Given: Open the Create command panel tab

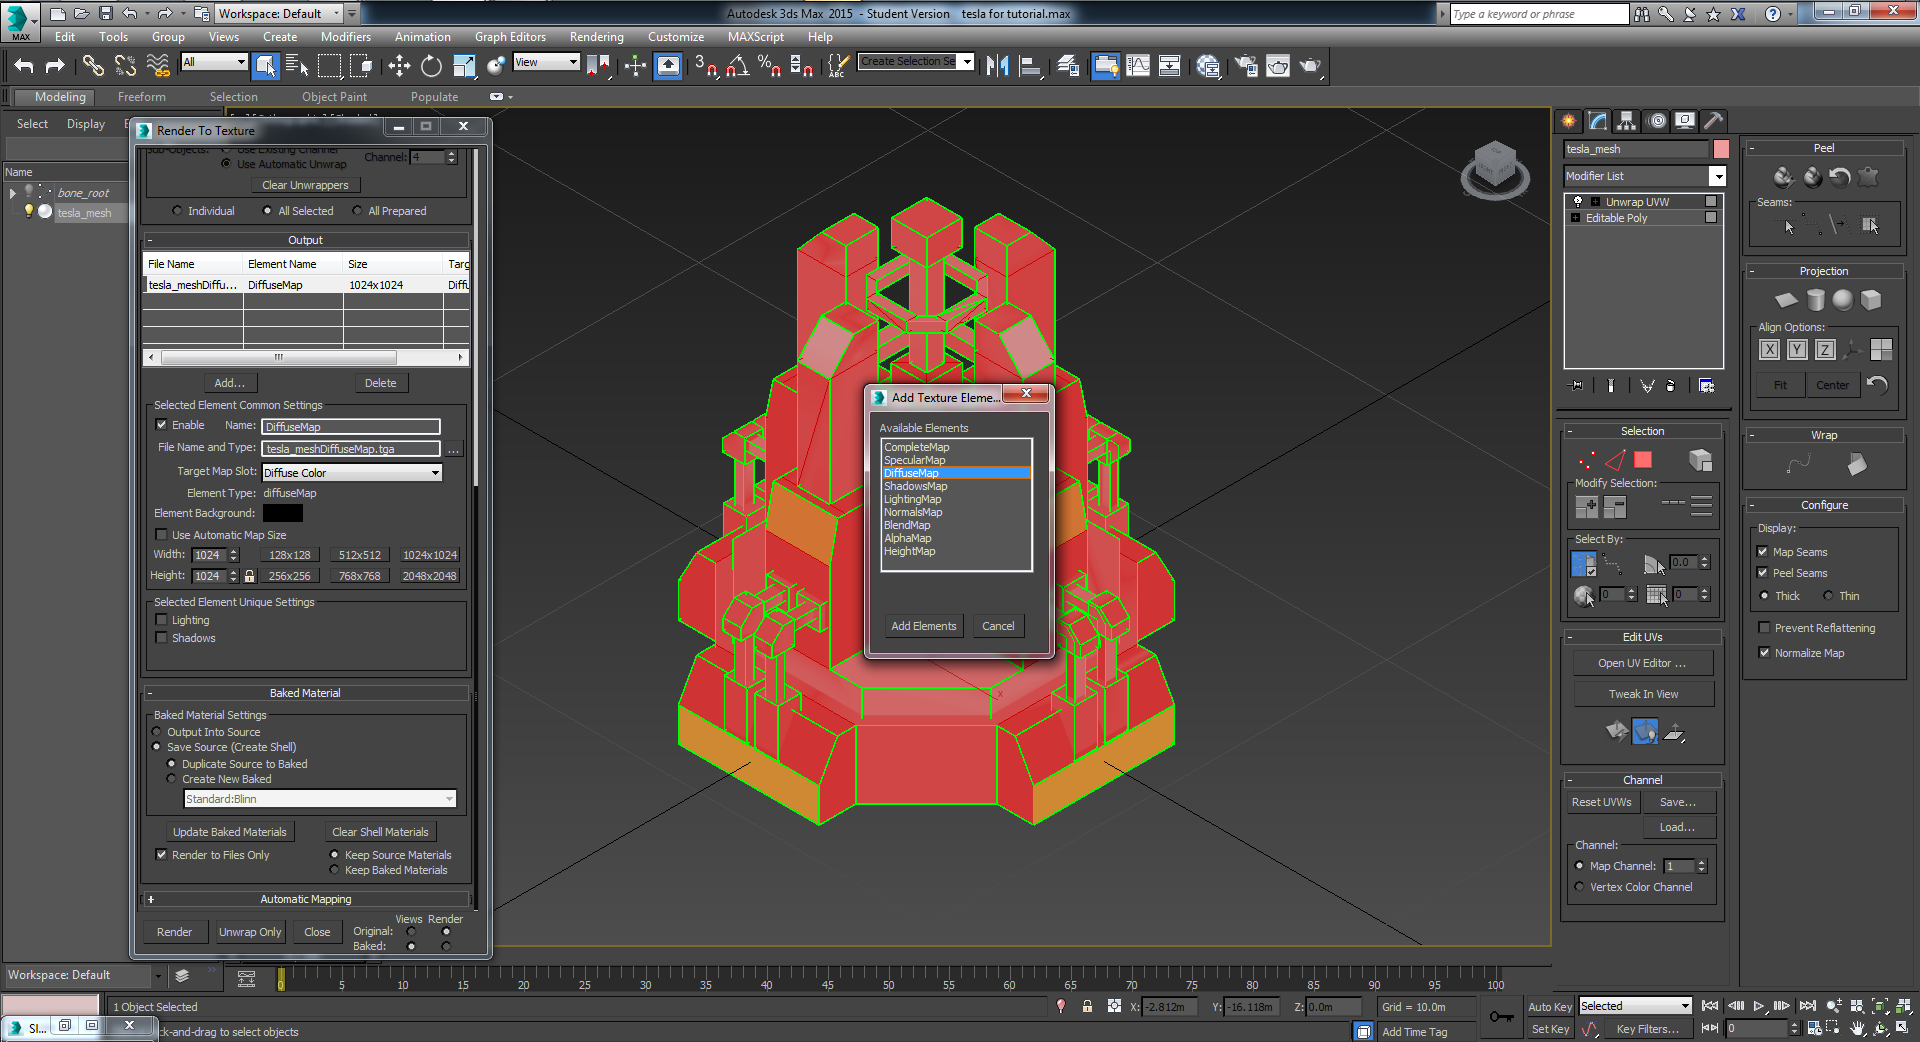Looking at the screenshot, I should pyautogui.click(x=1569, y=121).
